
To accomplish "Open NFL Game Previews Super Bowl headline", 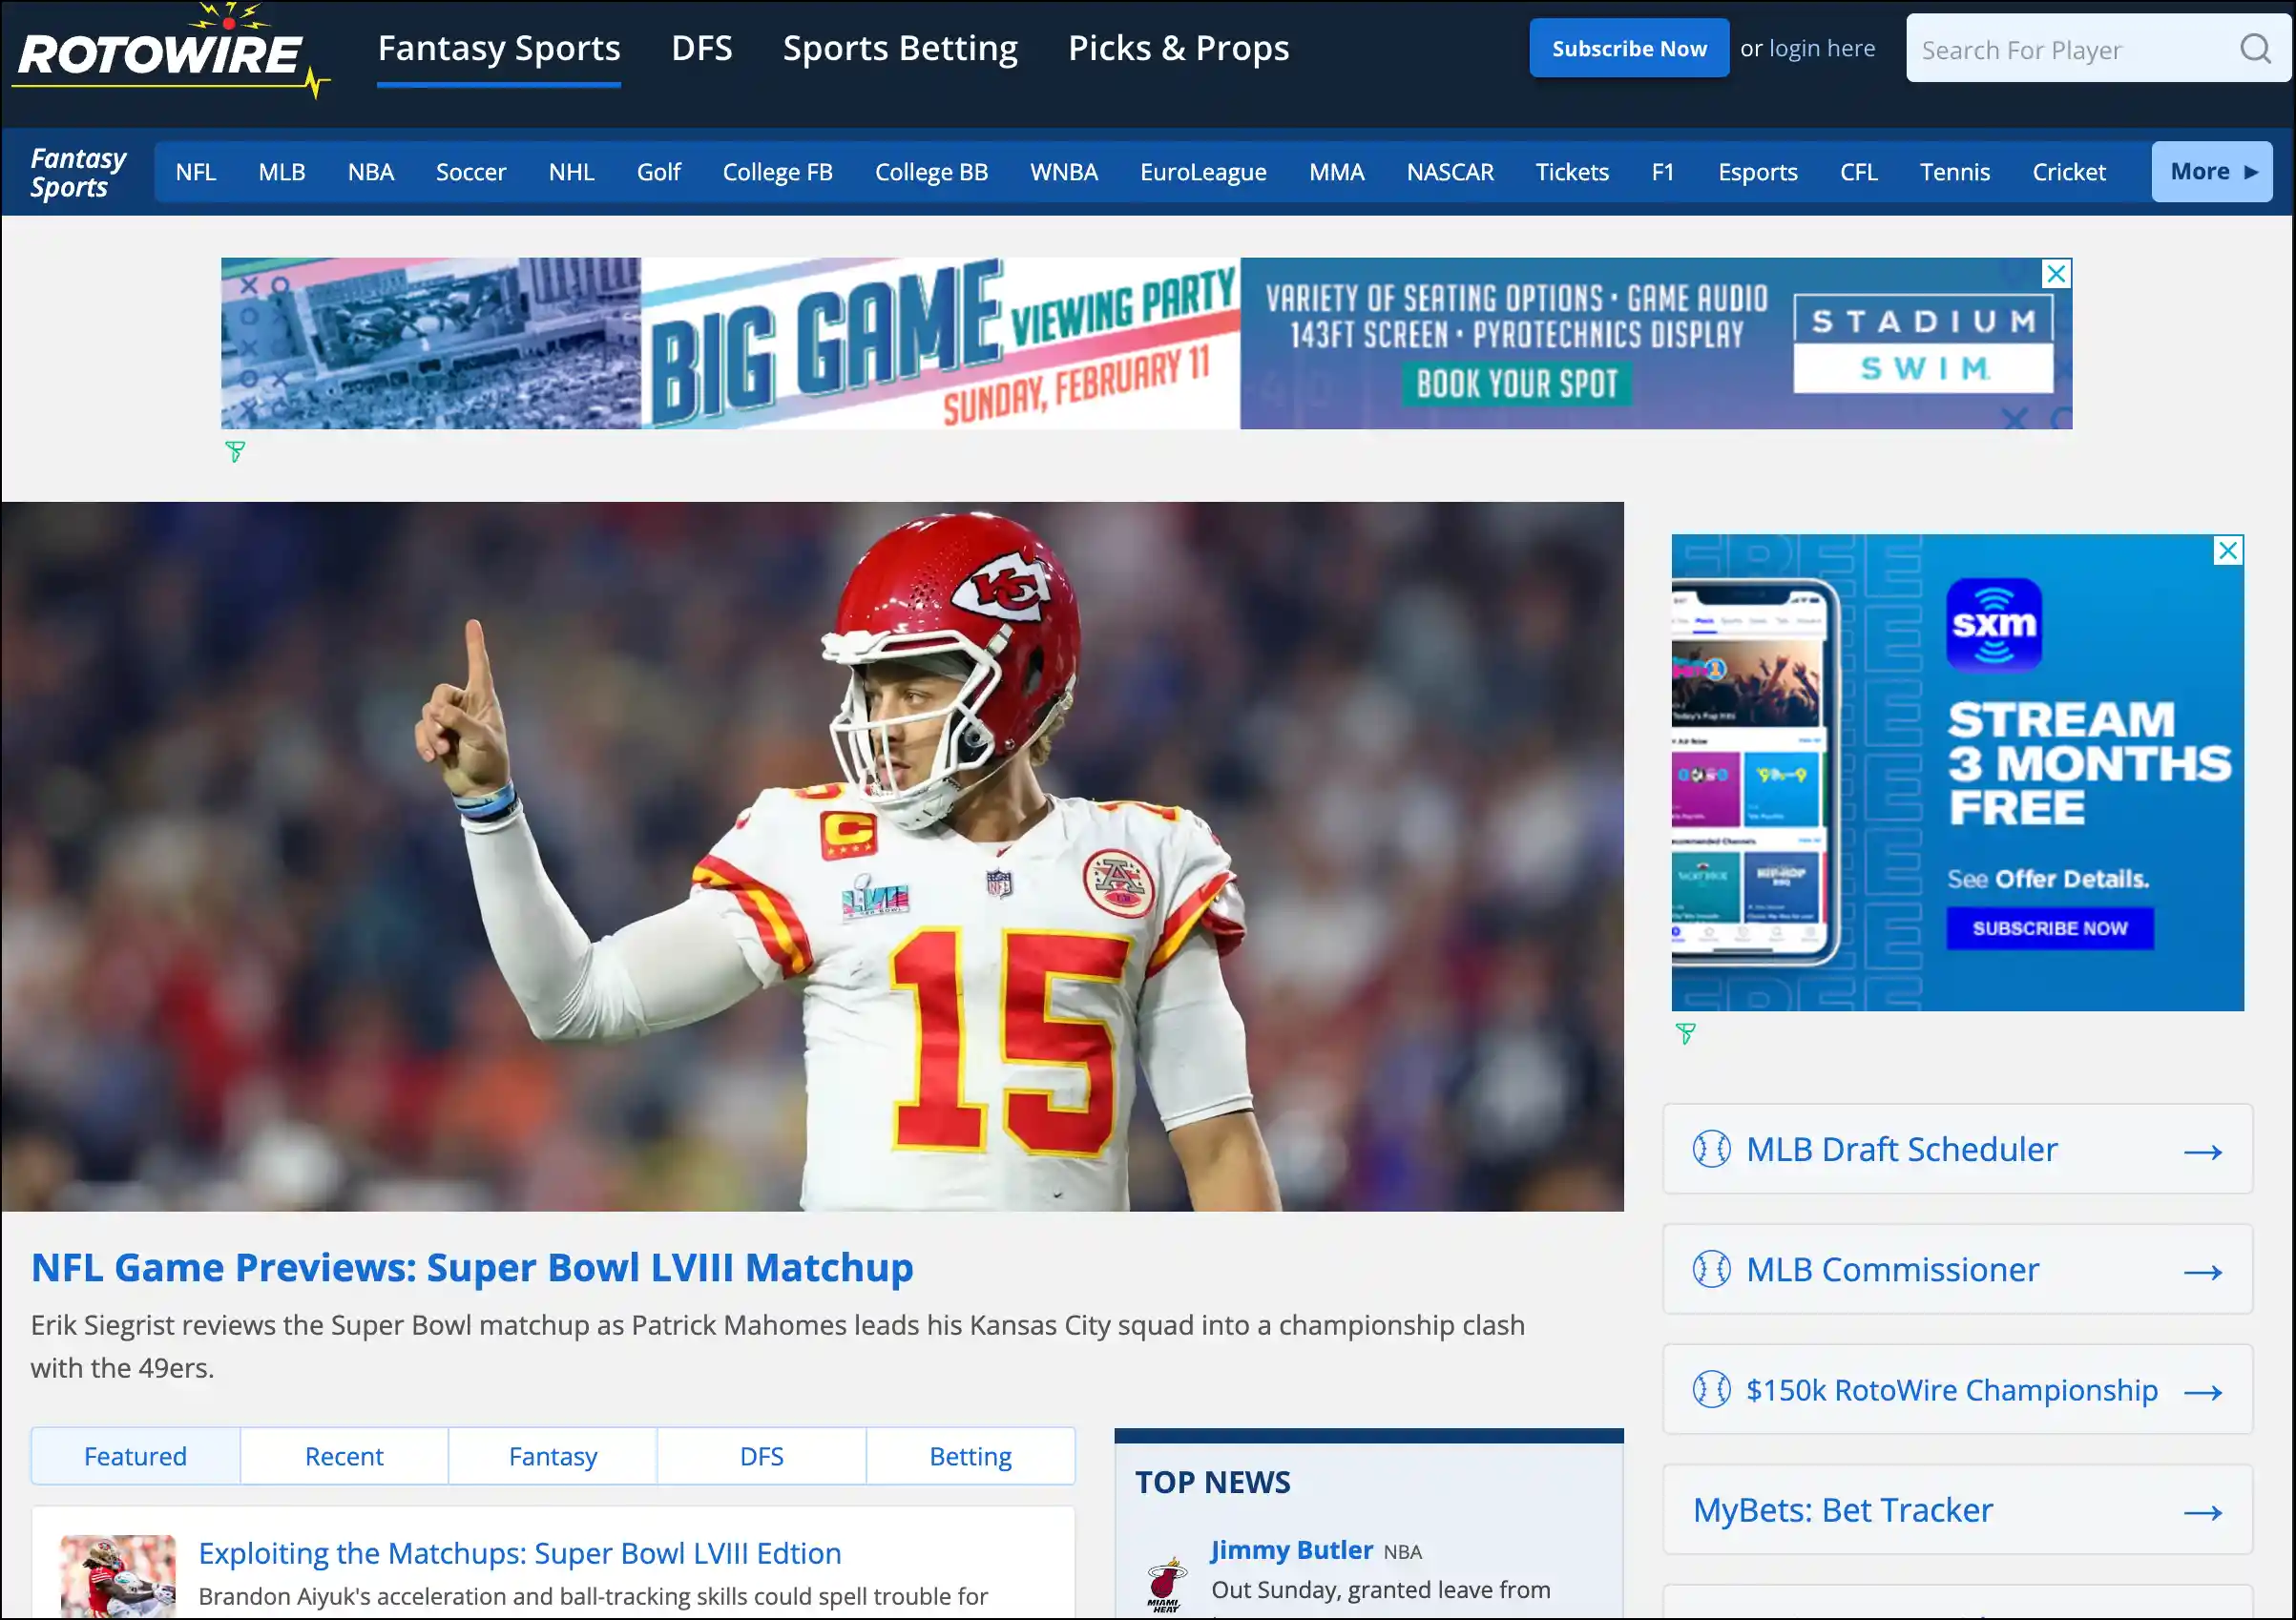I will point(472,1267).
